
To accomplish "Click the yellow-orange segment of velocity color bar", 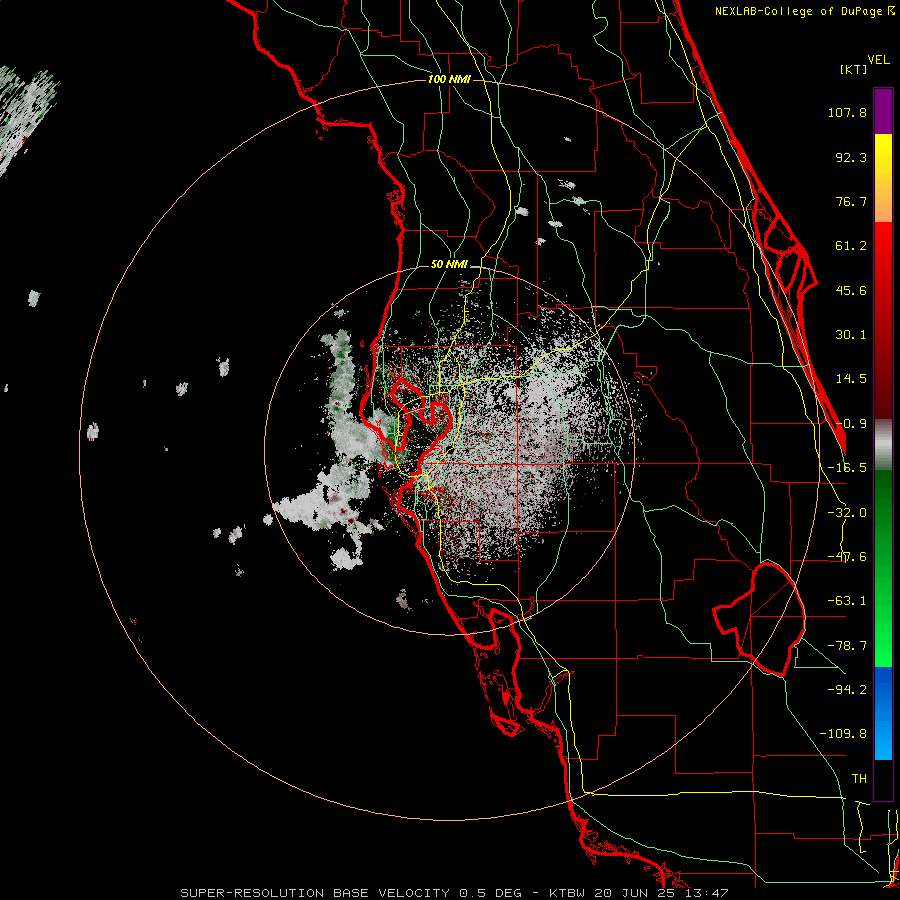I will pyautogui.click(x=883, y=178).
